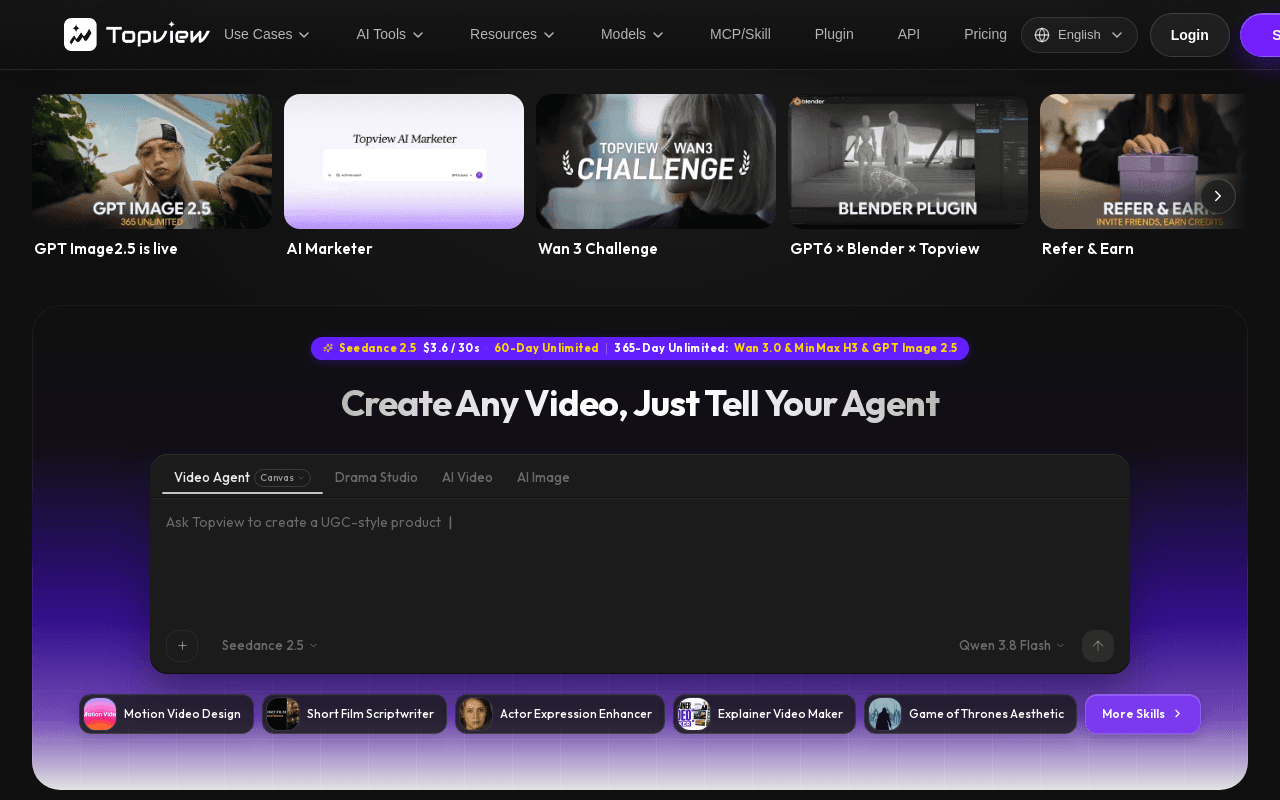The image size is (1280, 800).
Task: Click the 'GPT6 × Blender × Topview' caption
Action: coord(885,249)
